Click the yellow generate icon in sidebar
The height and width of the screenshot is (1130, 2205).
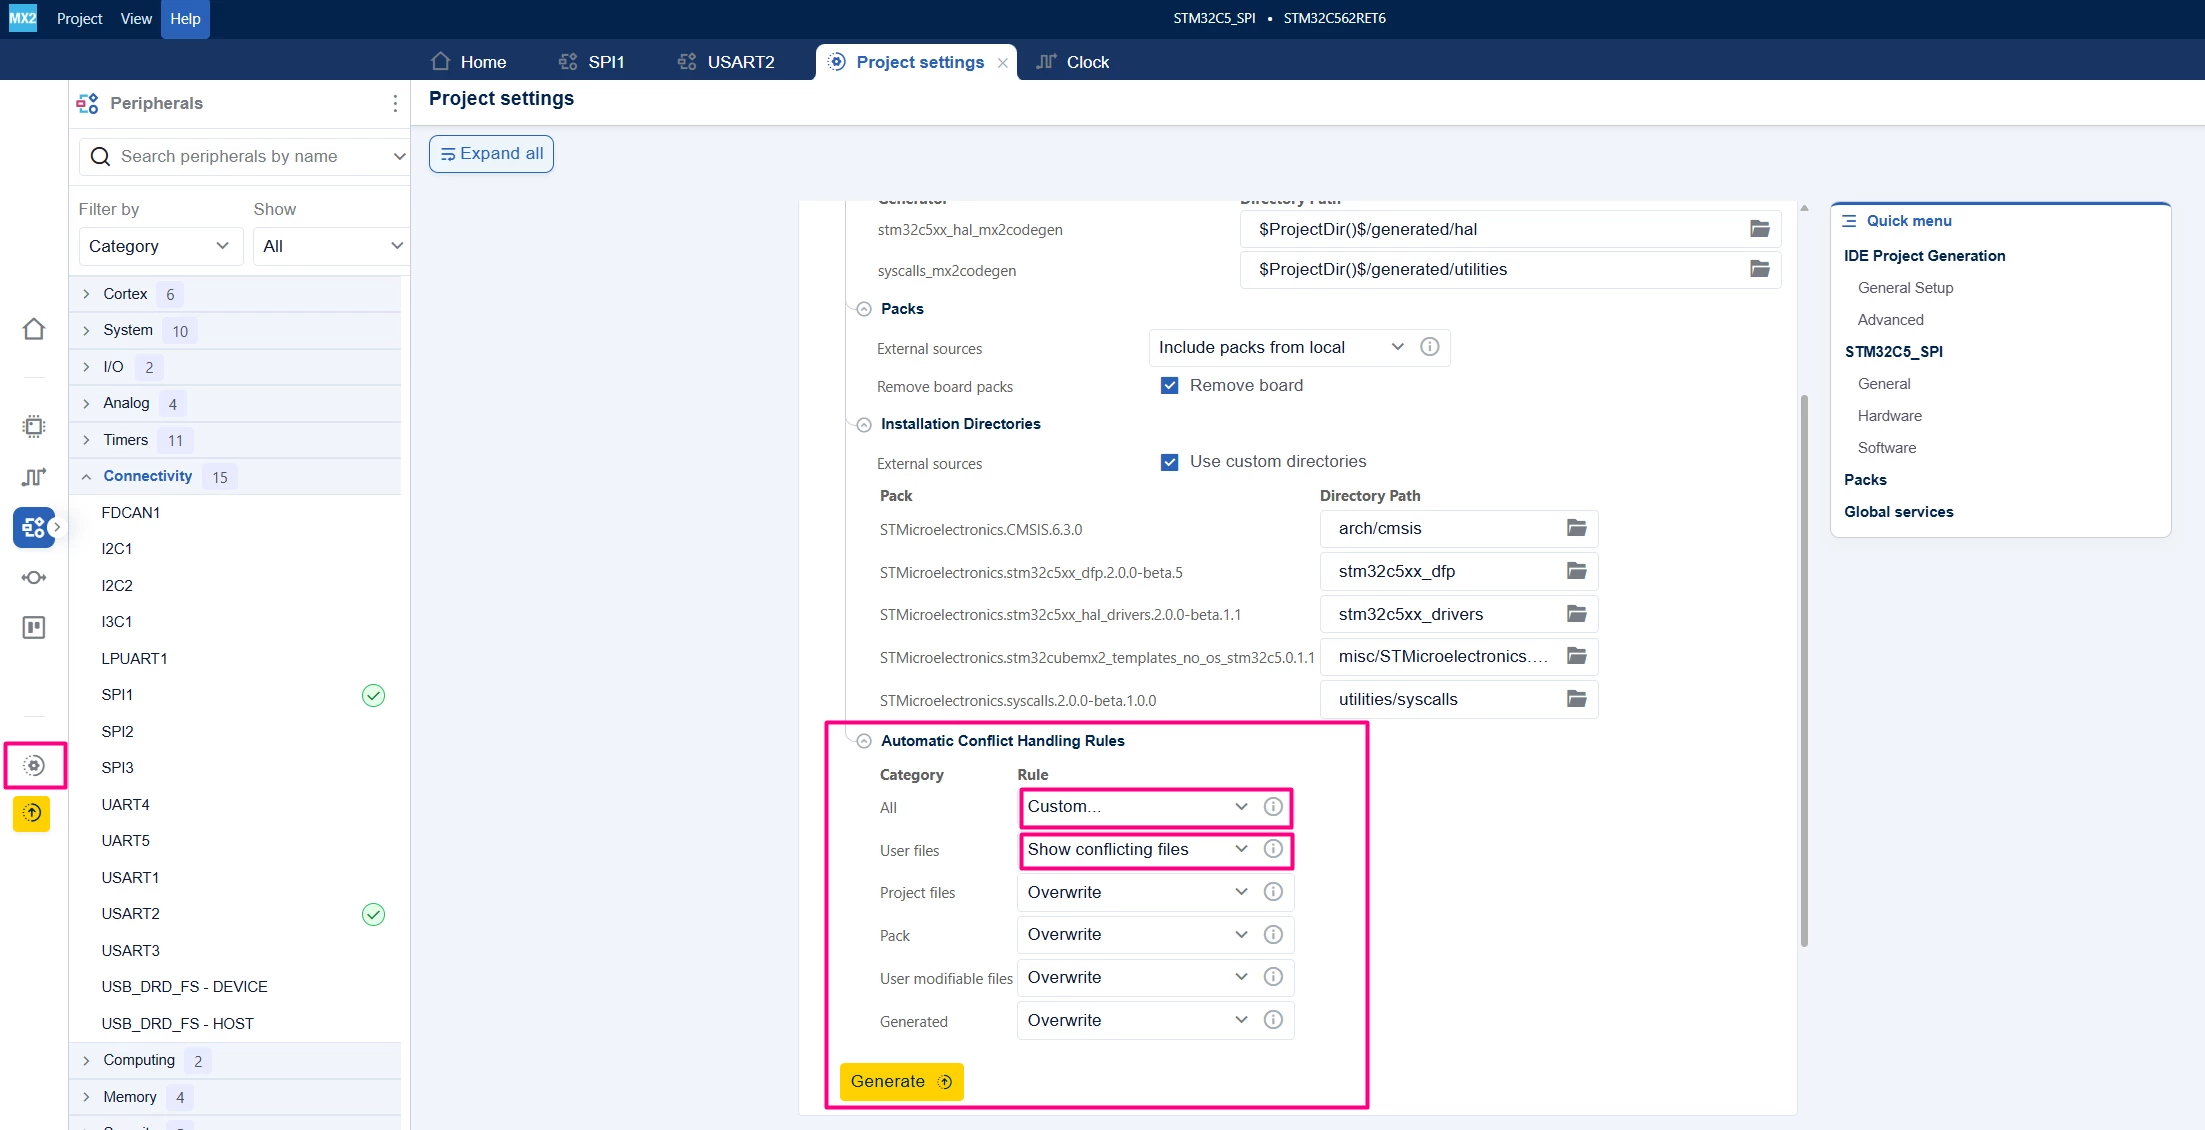pyautogui.click(x=32, y=813)
